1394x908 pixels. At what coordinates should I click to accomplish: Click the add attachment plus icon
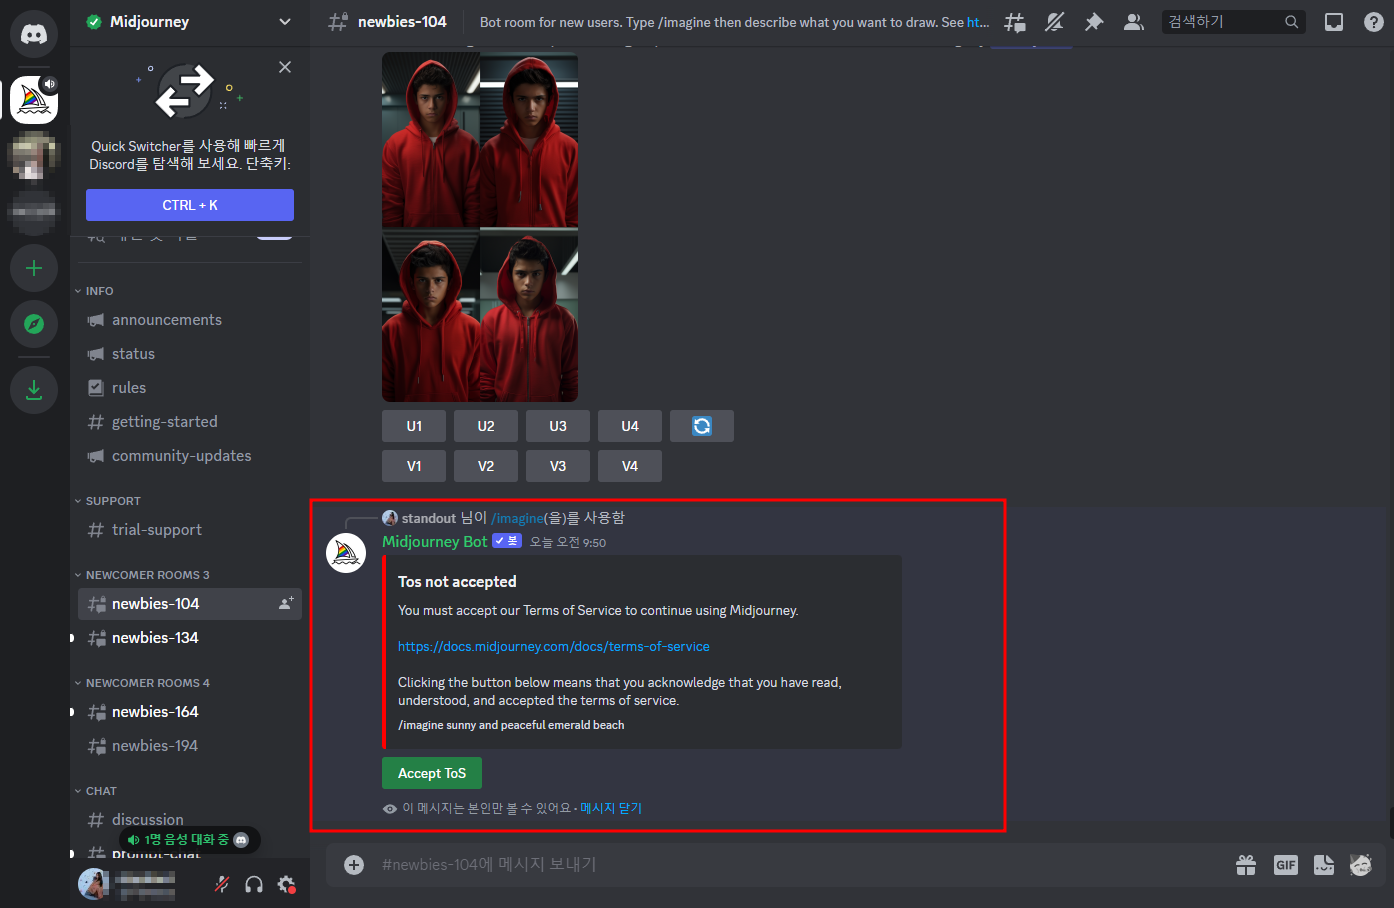pyautogui.click(x=354, y=865)
